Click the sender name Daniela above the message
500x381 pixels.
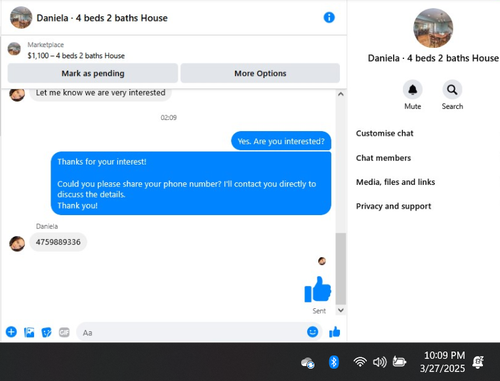(47, 226)
